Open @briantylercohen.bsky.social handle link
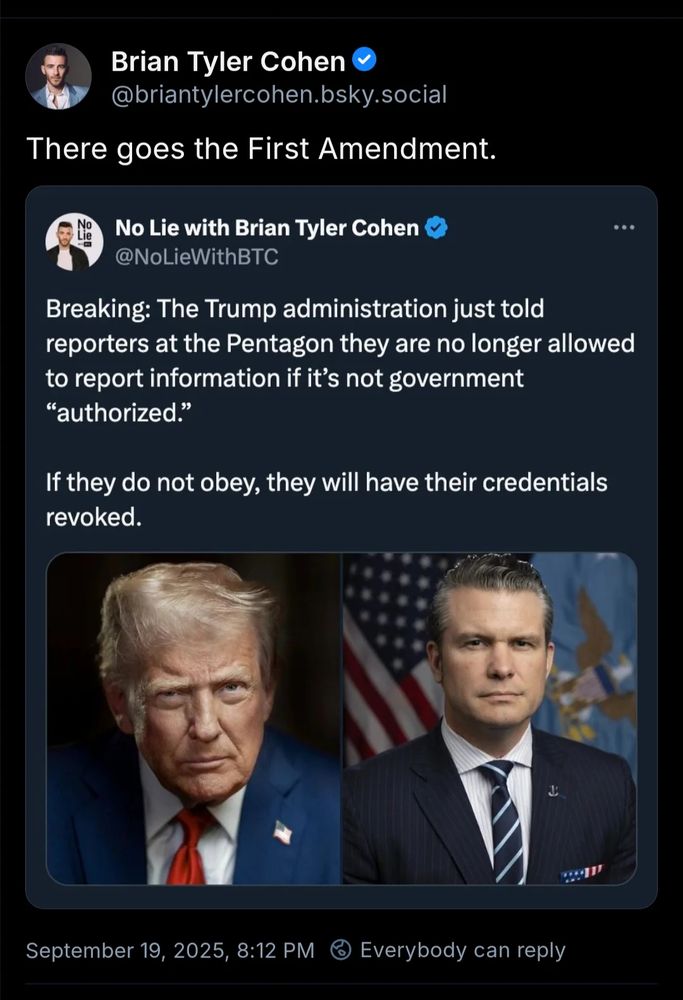Image resolution: width=683 pixels, height=1000 pixels. (x=279, y=94)
